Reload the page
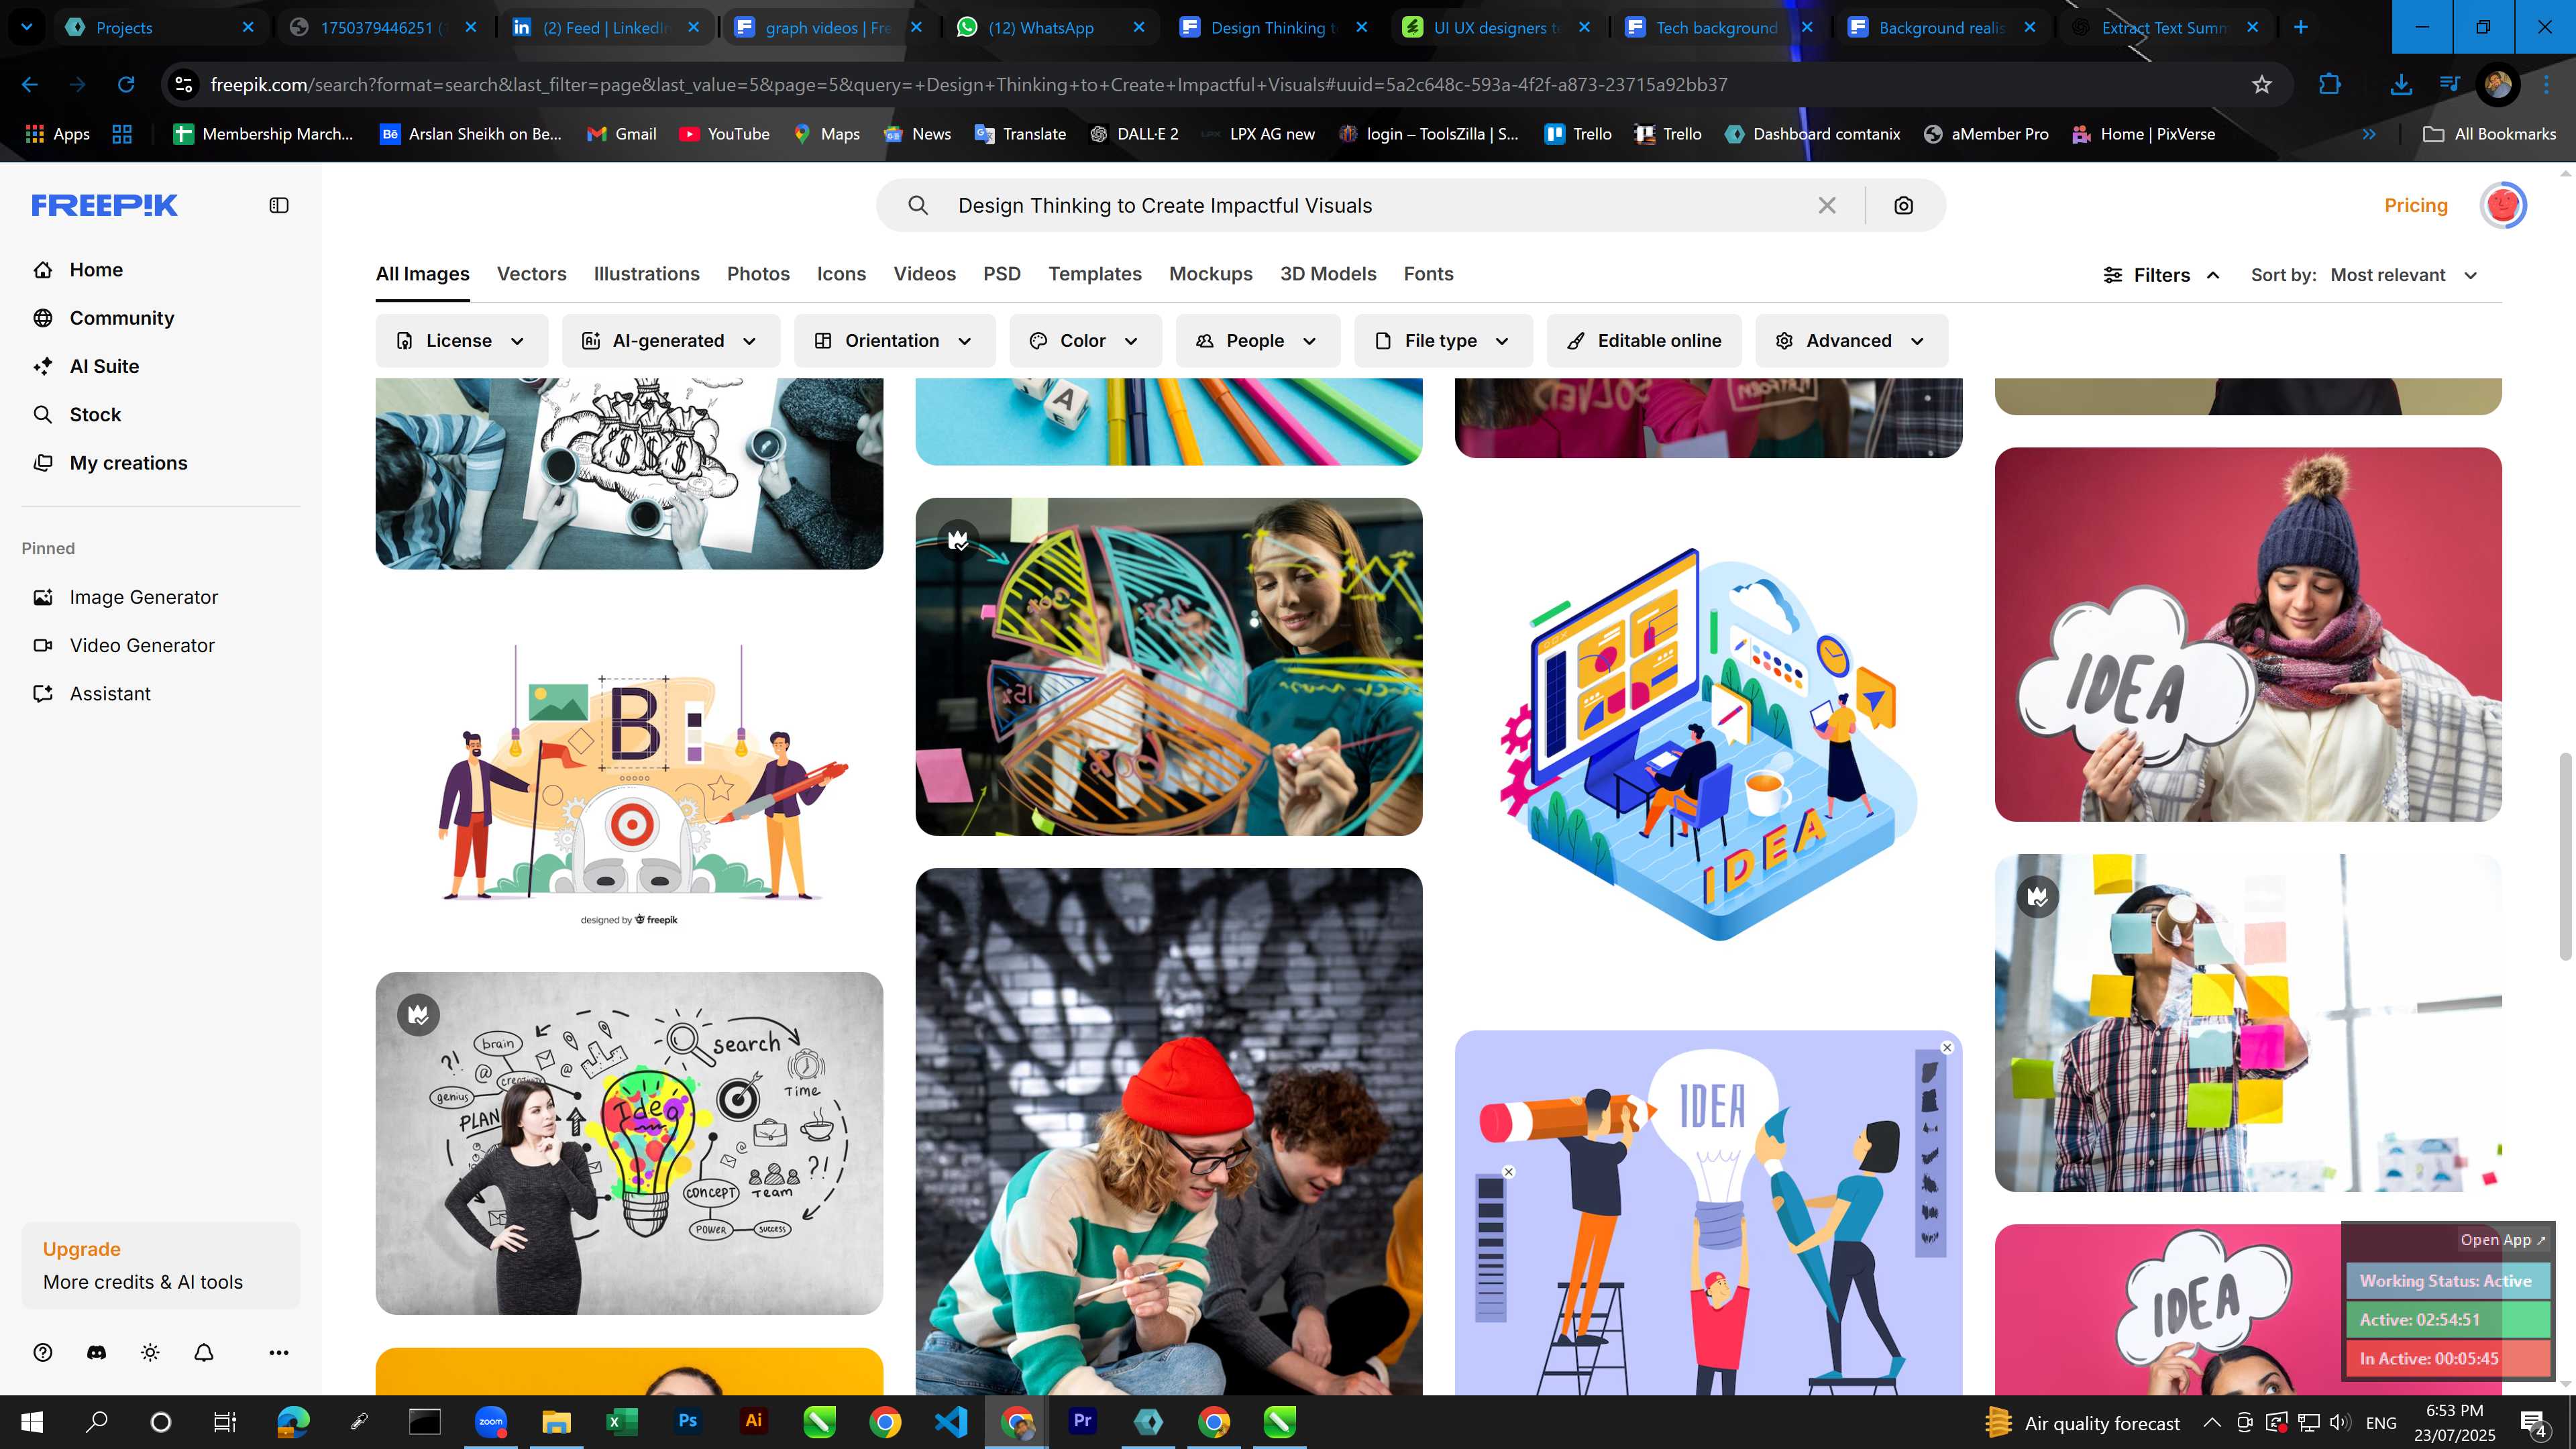 click(x=126, y=85)
